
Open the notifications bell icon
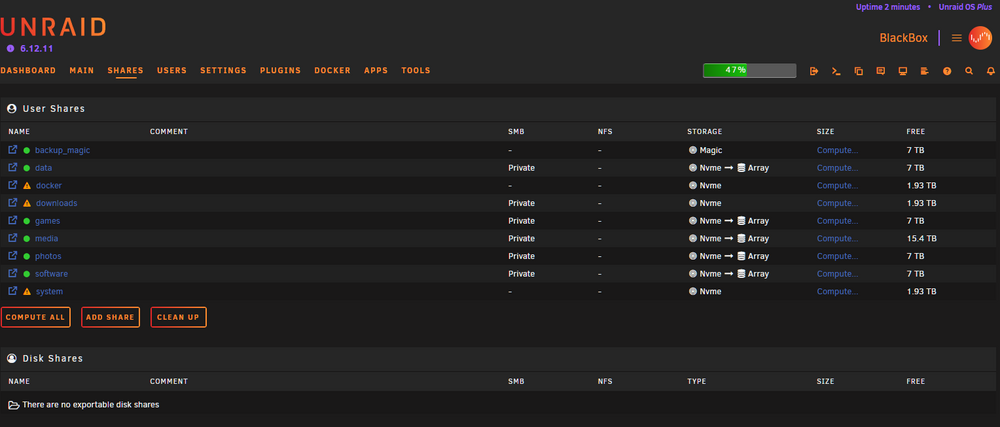click(991, 71)
